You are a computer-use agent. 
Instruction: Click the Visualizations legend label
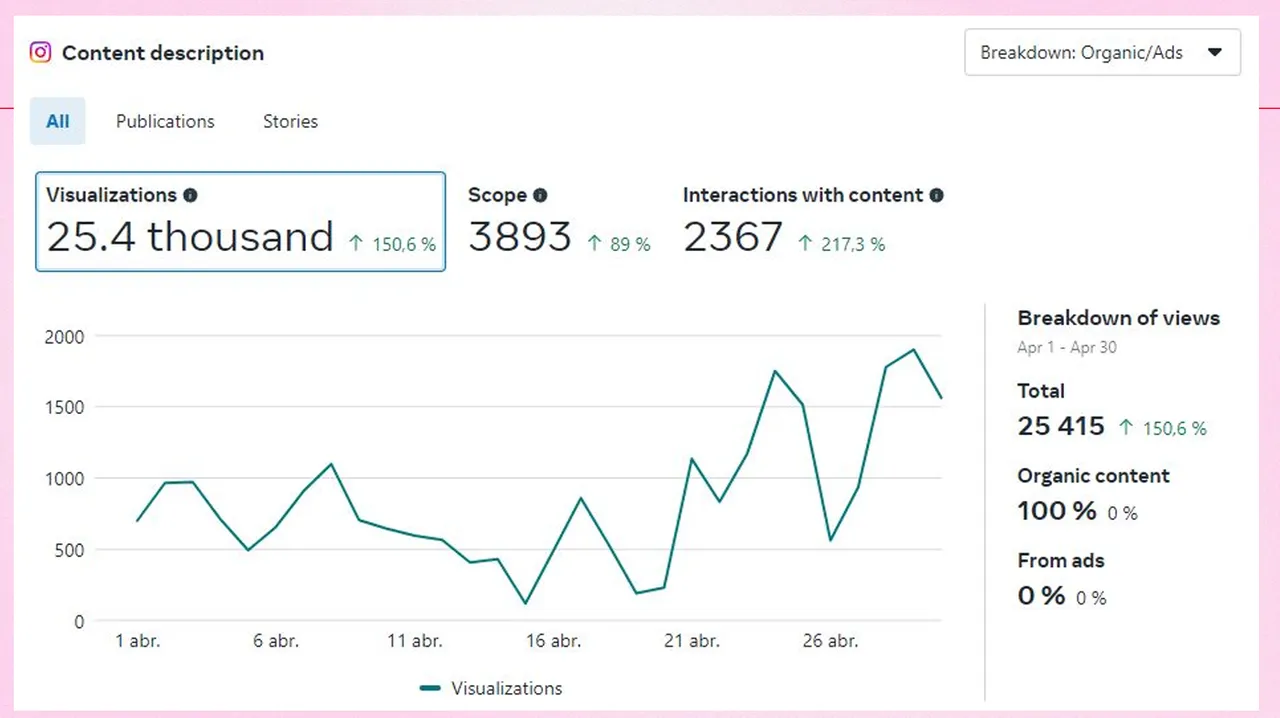coord(506,688)
